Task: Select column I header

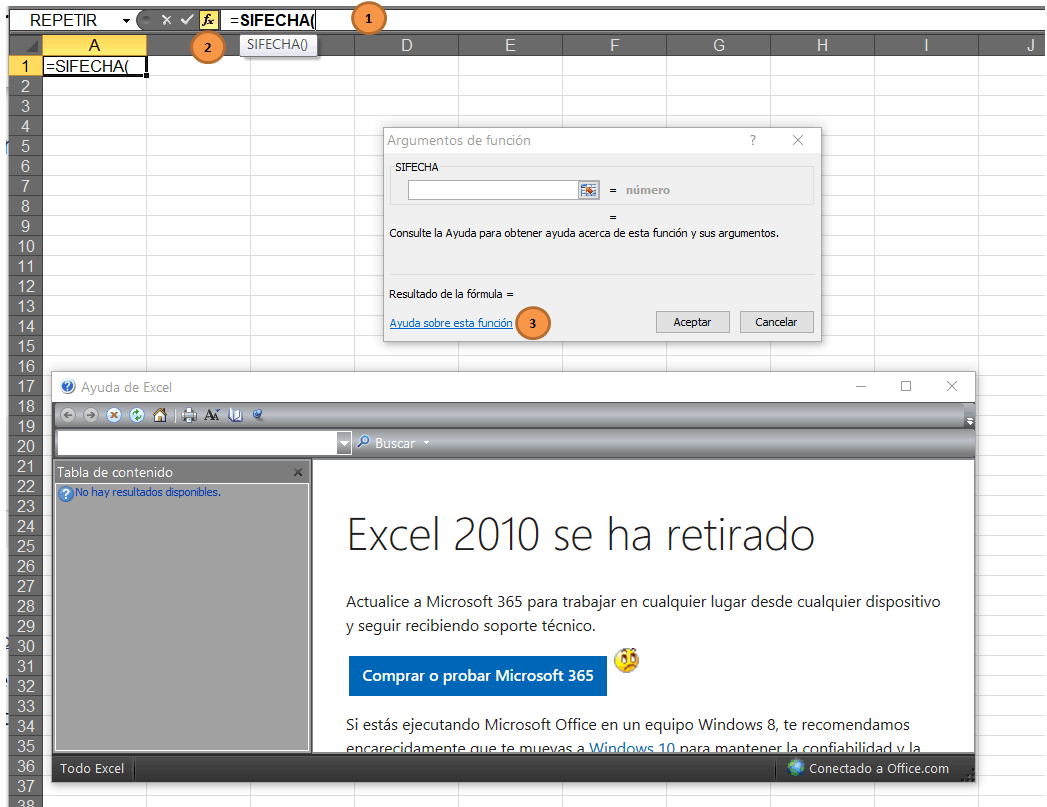Action: point(926,45)
